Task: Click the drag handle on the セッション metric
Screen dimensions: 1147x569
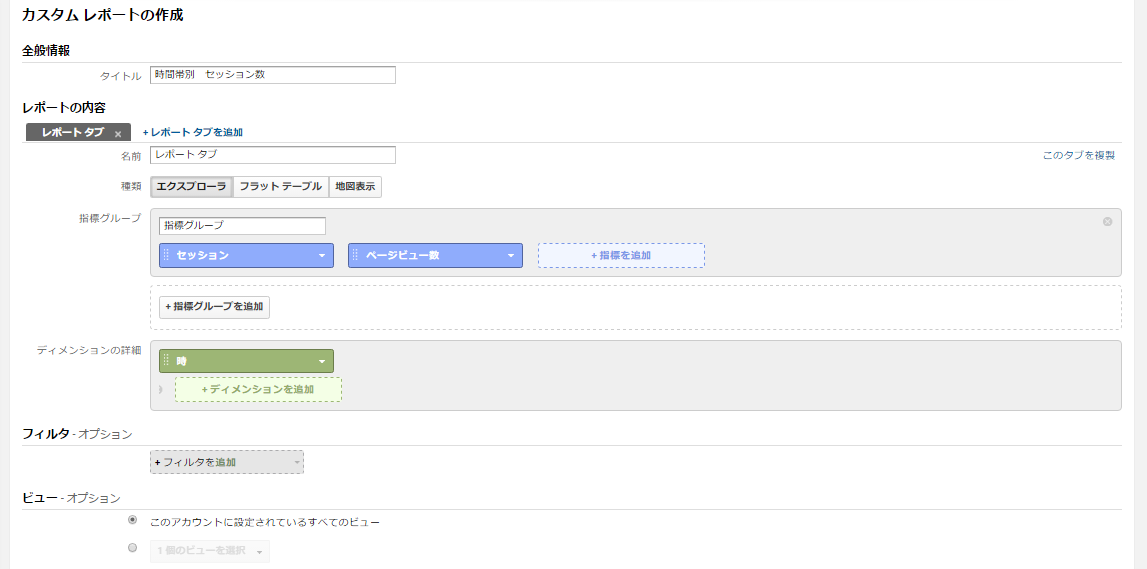Action: 166,255
